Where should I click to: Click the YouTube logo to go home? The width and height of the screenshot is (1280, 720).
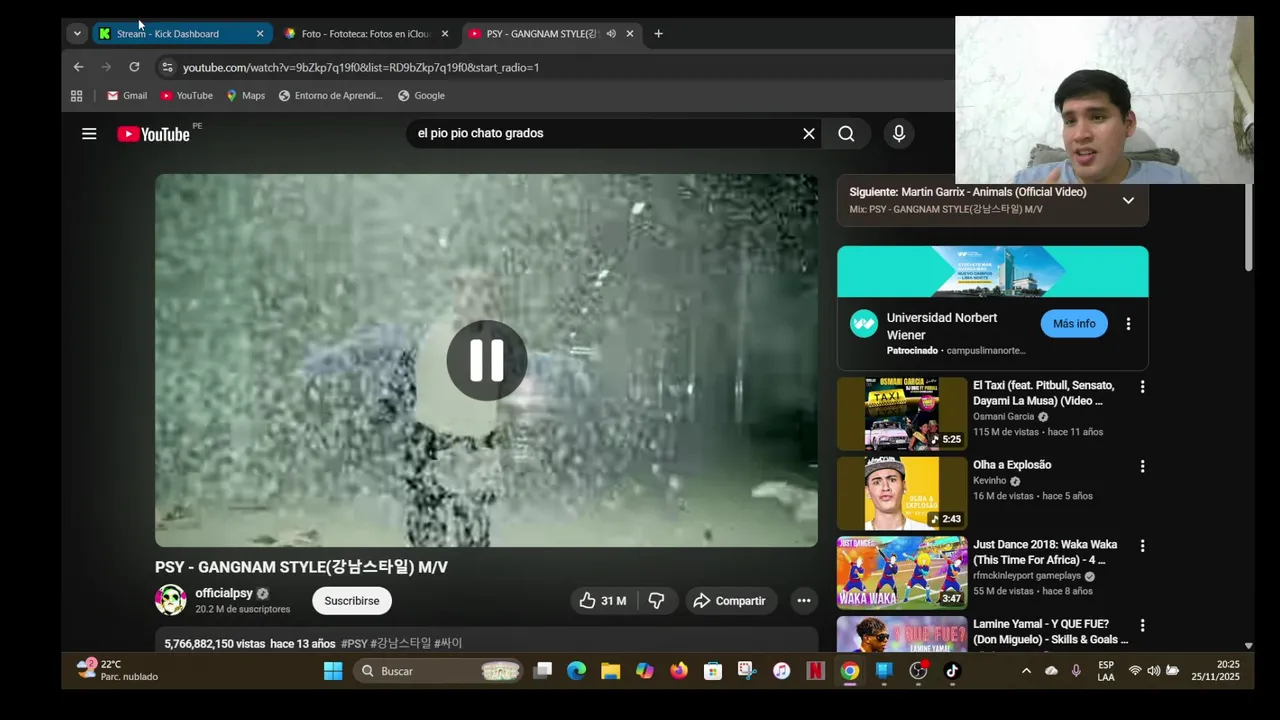pos(153,134)
